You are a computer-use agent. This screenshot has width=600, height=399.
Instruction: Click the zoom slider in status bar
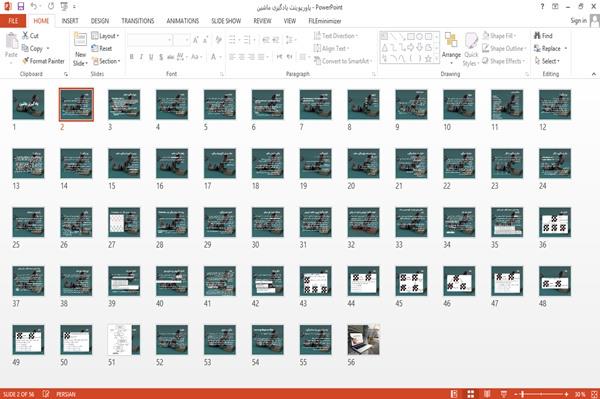(x=541, y=394)
